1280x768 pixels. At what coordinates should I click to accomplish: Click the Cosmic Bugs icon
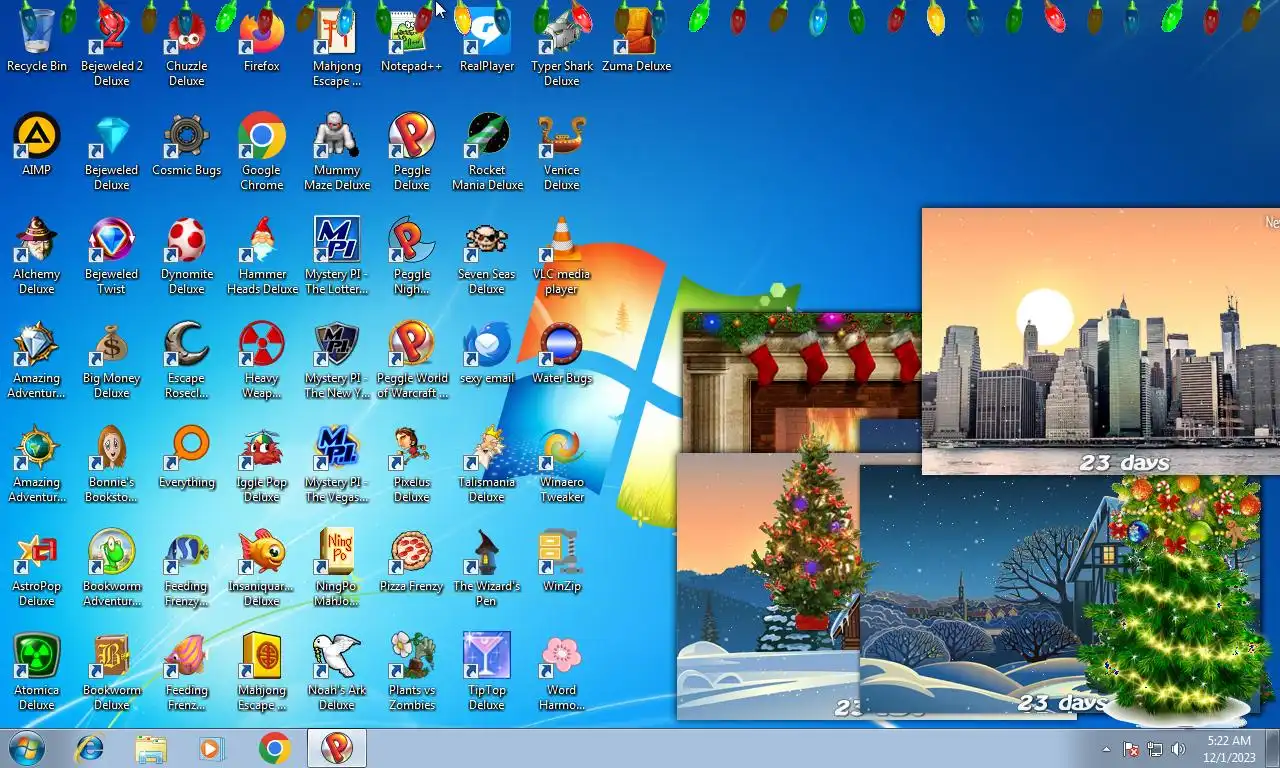(x=187, y=144)
